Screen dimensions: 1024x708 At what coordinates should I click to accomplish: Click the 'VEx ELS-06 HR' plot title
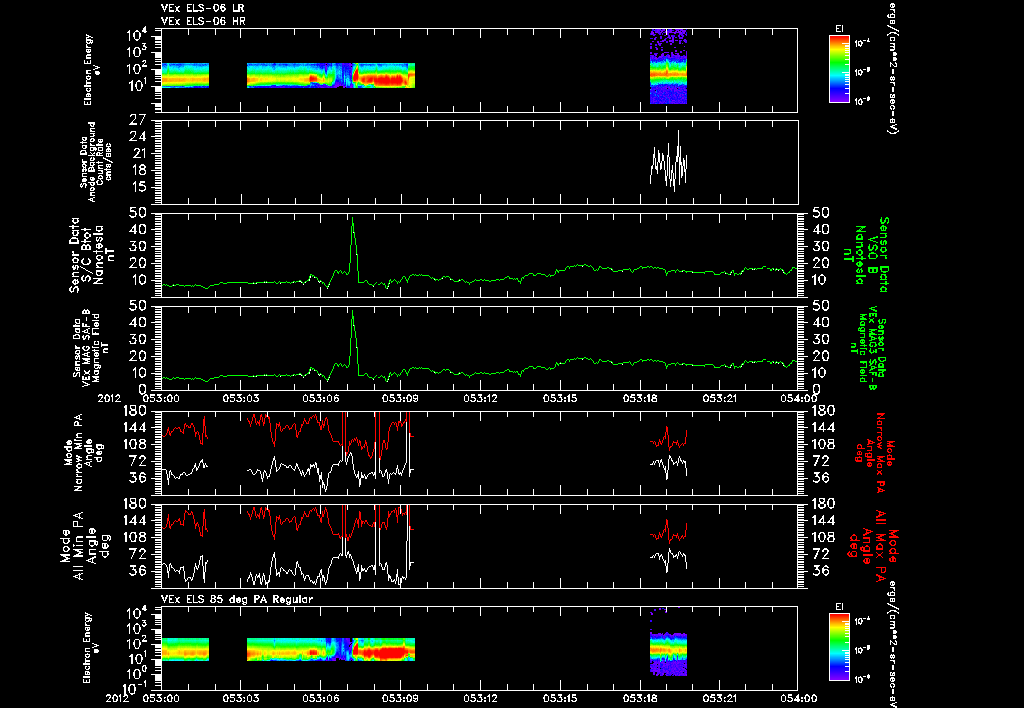[203, 22]
